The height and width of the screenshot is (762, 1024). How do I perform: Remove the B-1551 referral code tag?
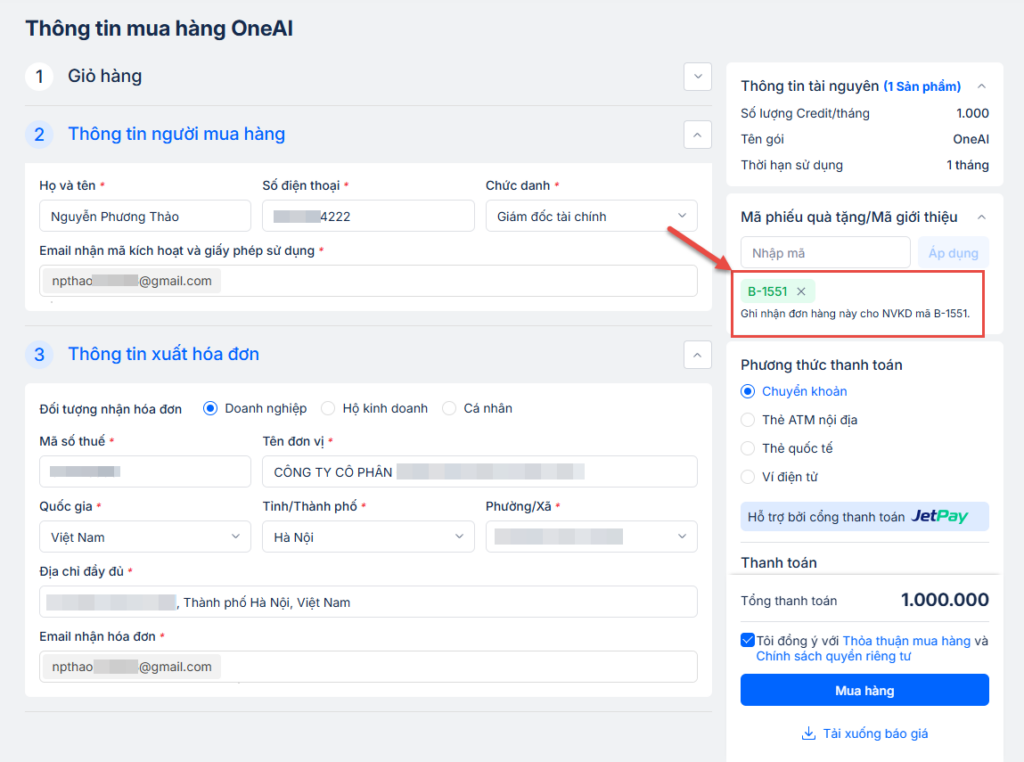coord(801,292)
